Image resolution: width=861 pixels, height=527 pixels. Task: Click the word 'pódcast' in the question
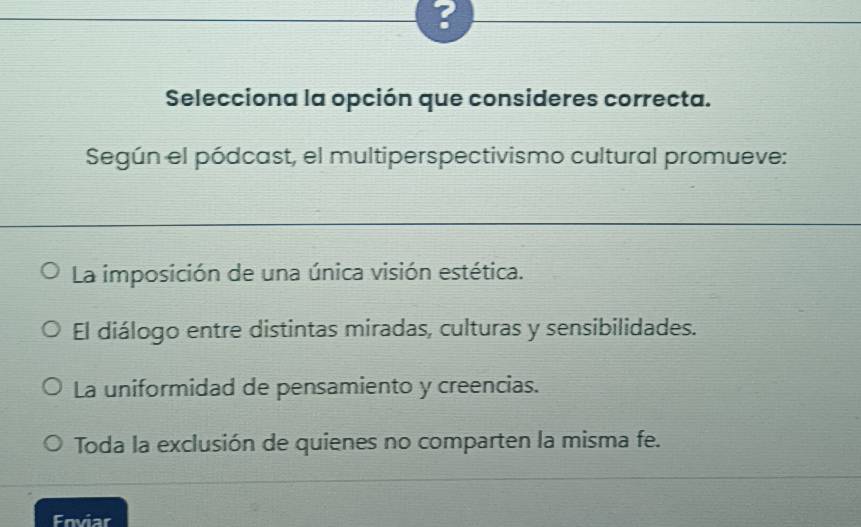246,158
